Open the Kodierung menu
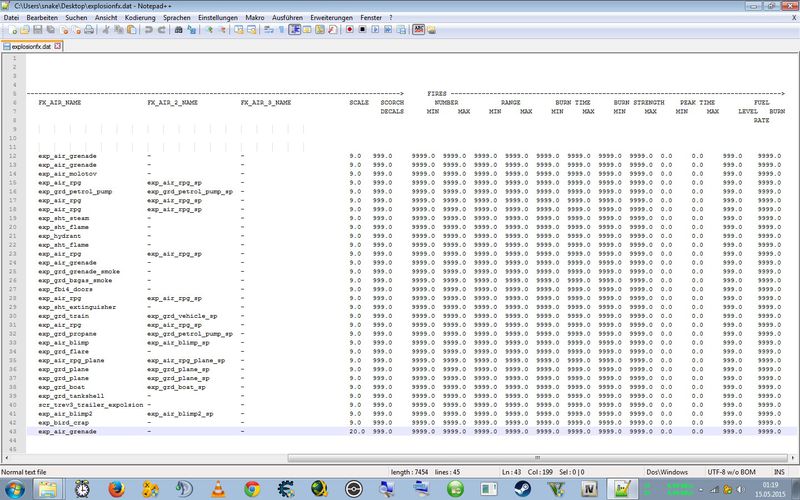The height and width of the screenshot is (500, 800). coord(139,18)
